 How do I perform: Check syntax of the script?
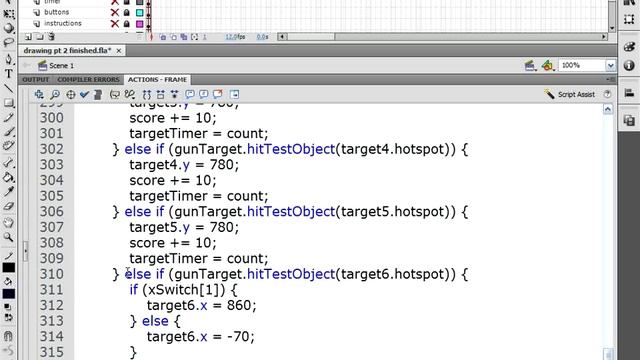click(84, 95)
